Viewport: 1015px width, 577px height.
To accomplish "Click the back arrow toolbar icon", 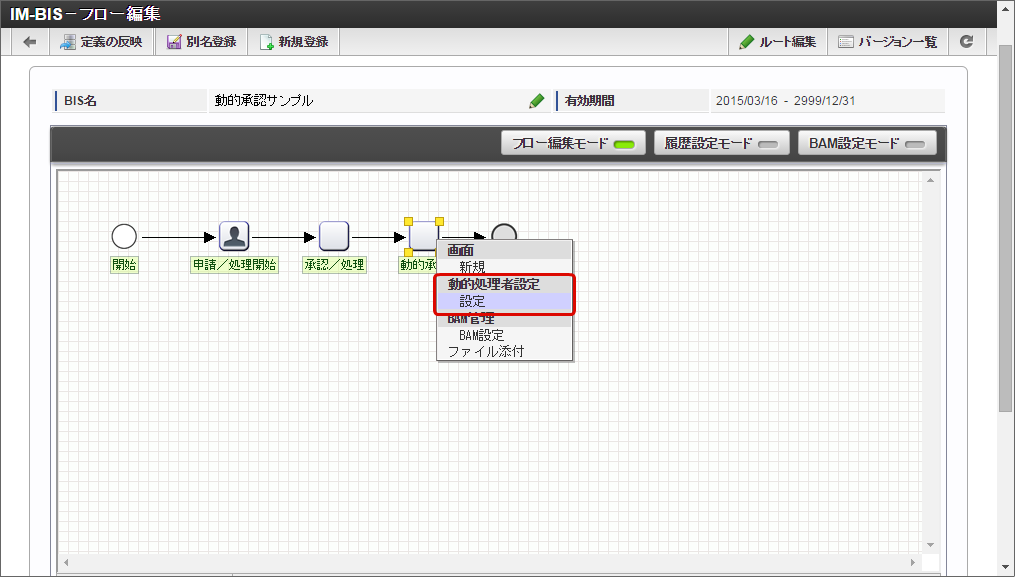I will coord(30,42).
